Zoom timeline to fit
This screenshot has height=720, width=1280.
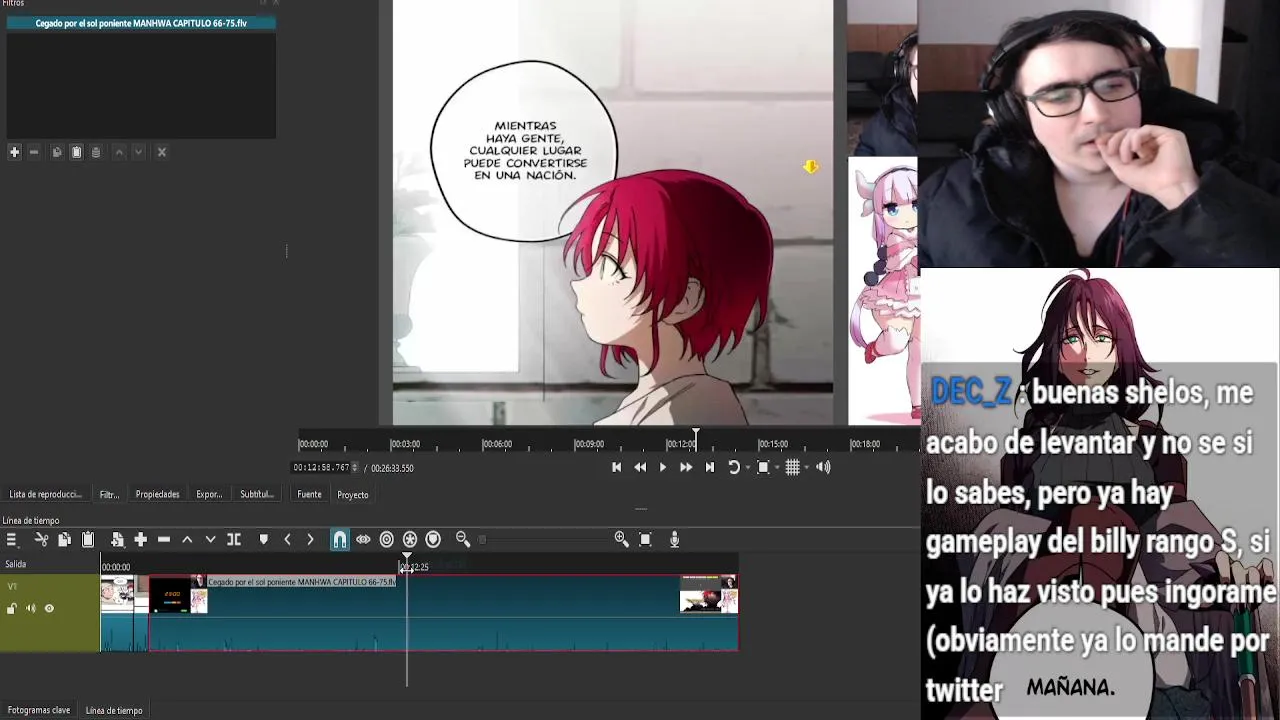point(645,539)
